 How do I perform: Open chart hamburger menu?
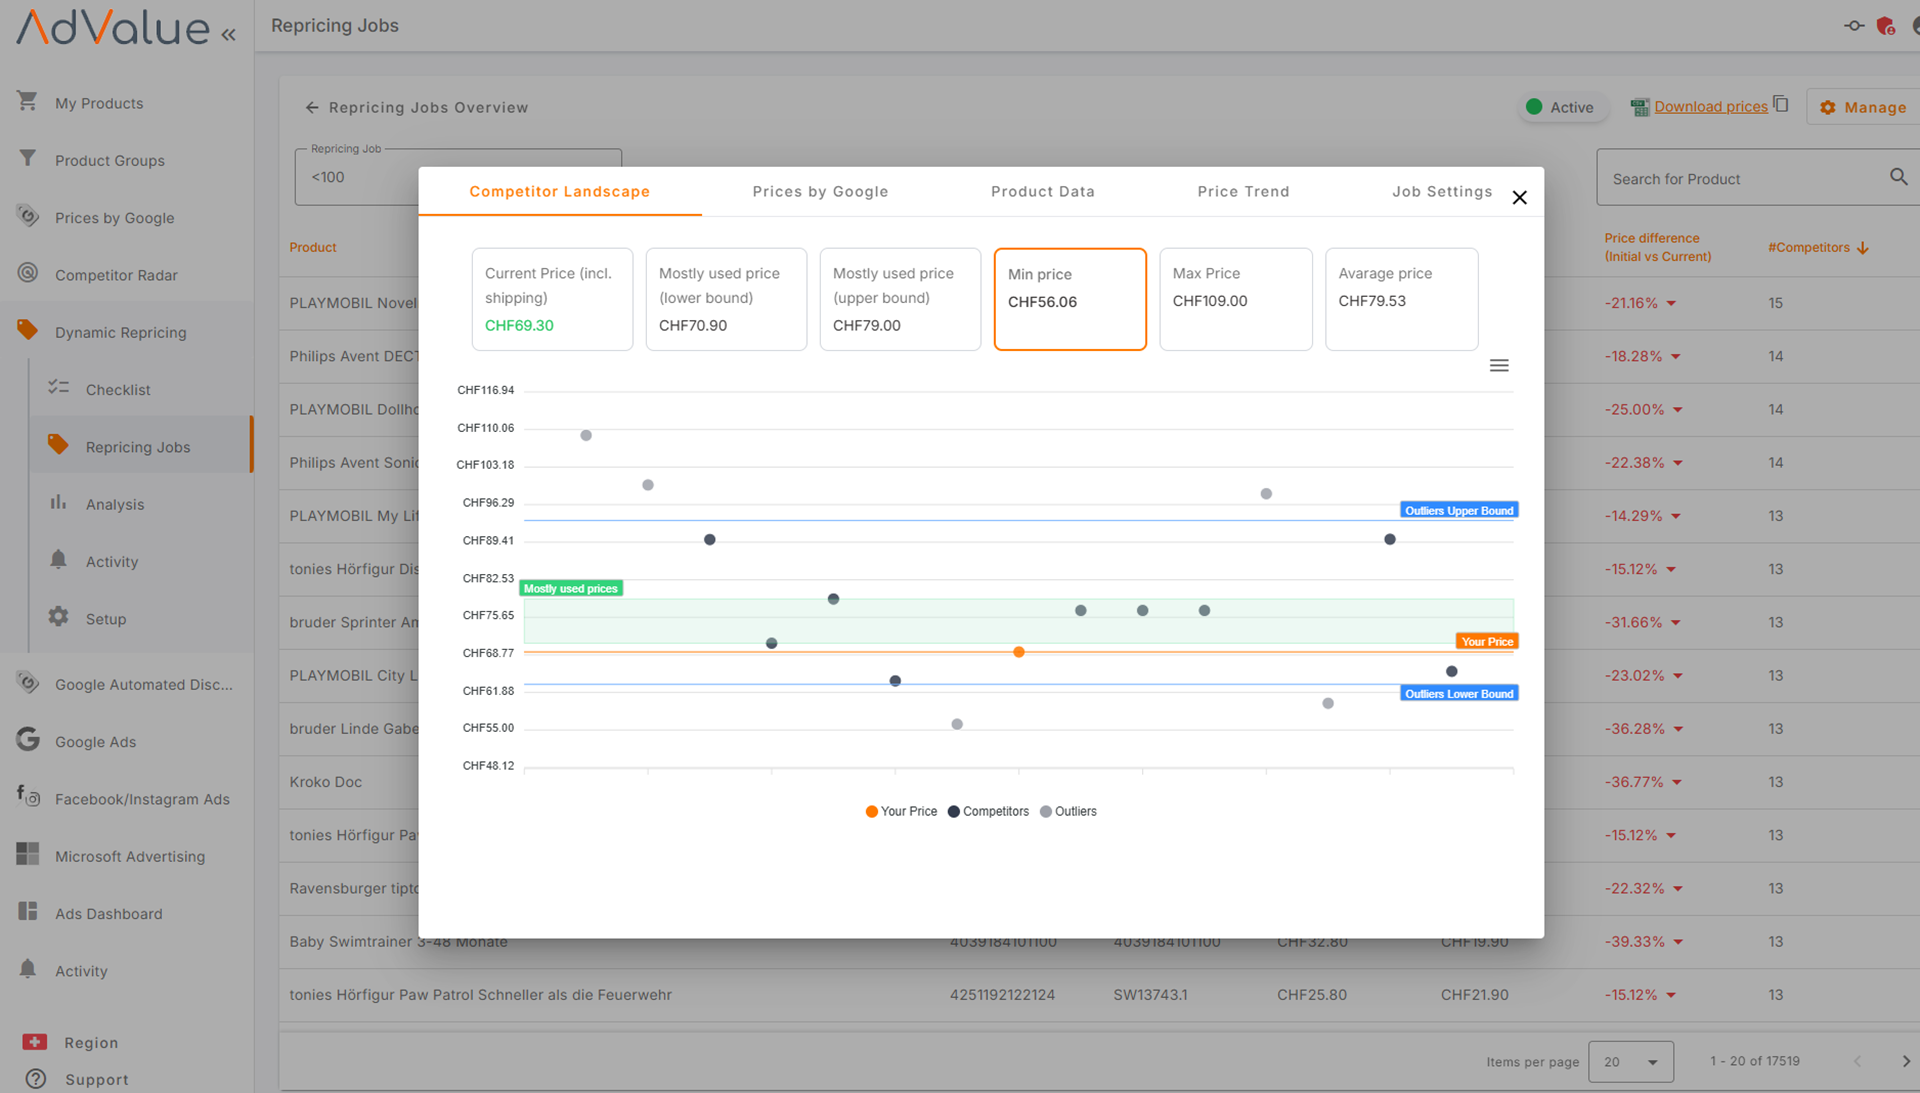pos(1498,366)
